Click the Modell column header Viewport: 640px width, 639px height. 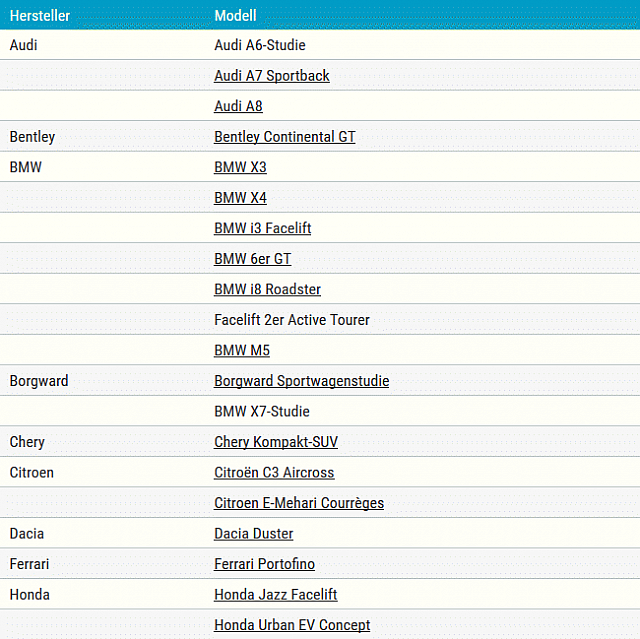(x=235, y=15)
